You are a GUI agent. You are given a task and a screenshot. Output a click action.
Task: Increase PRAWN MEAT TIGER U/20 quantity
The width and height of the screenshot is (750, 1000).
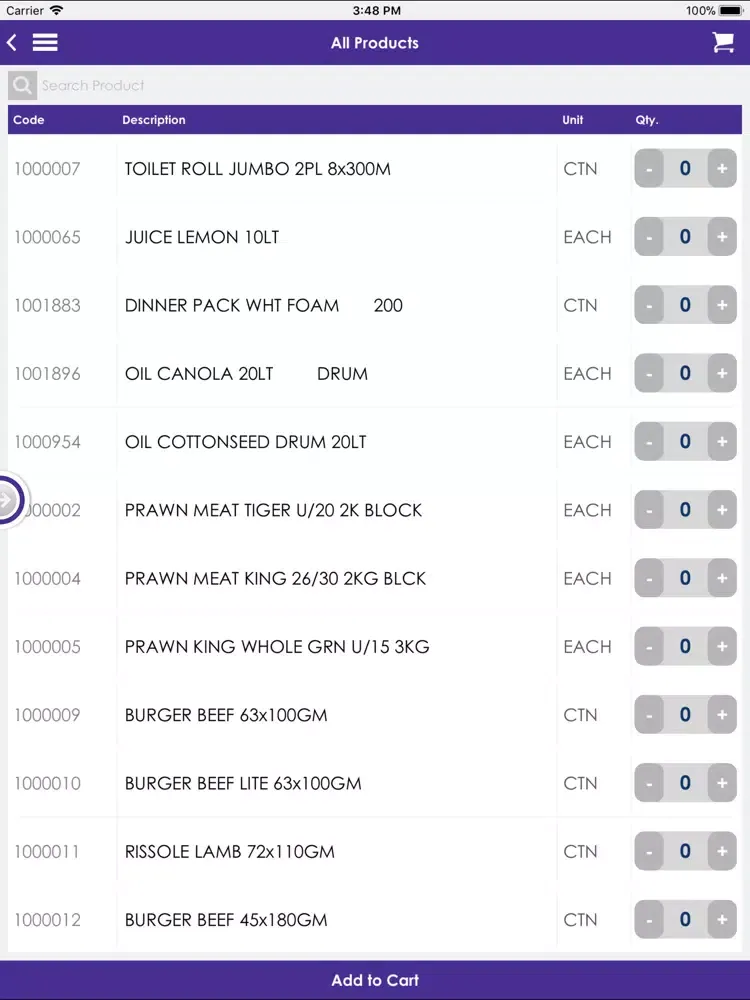tap(722, 510)
